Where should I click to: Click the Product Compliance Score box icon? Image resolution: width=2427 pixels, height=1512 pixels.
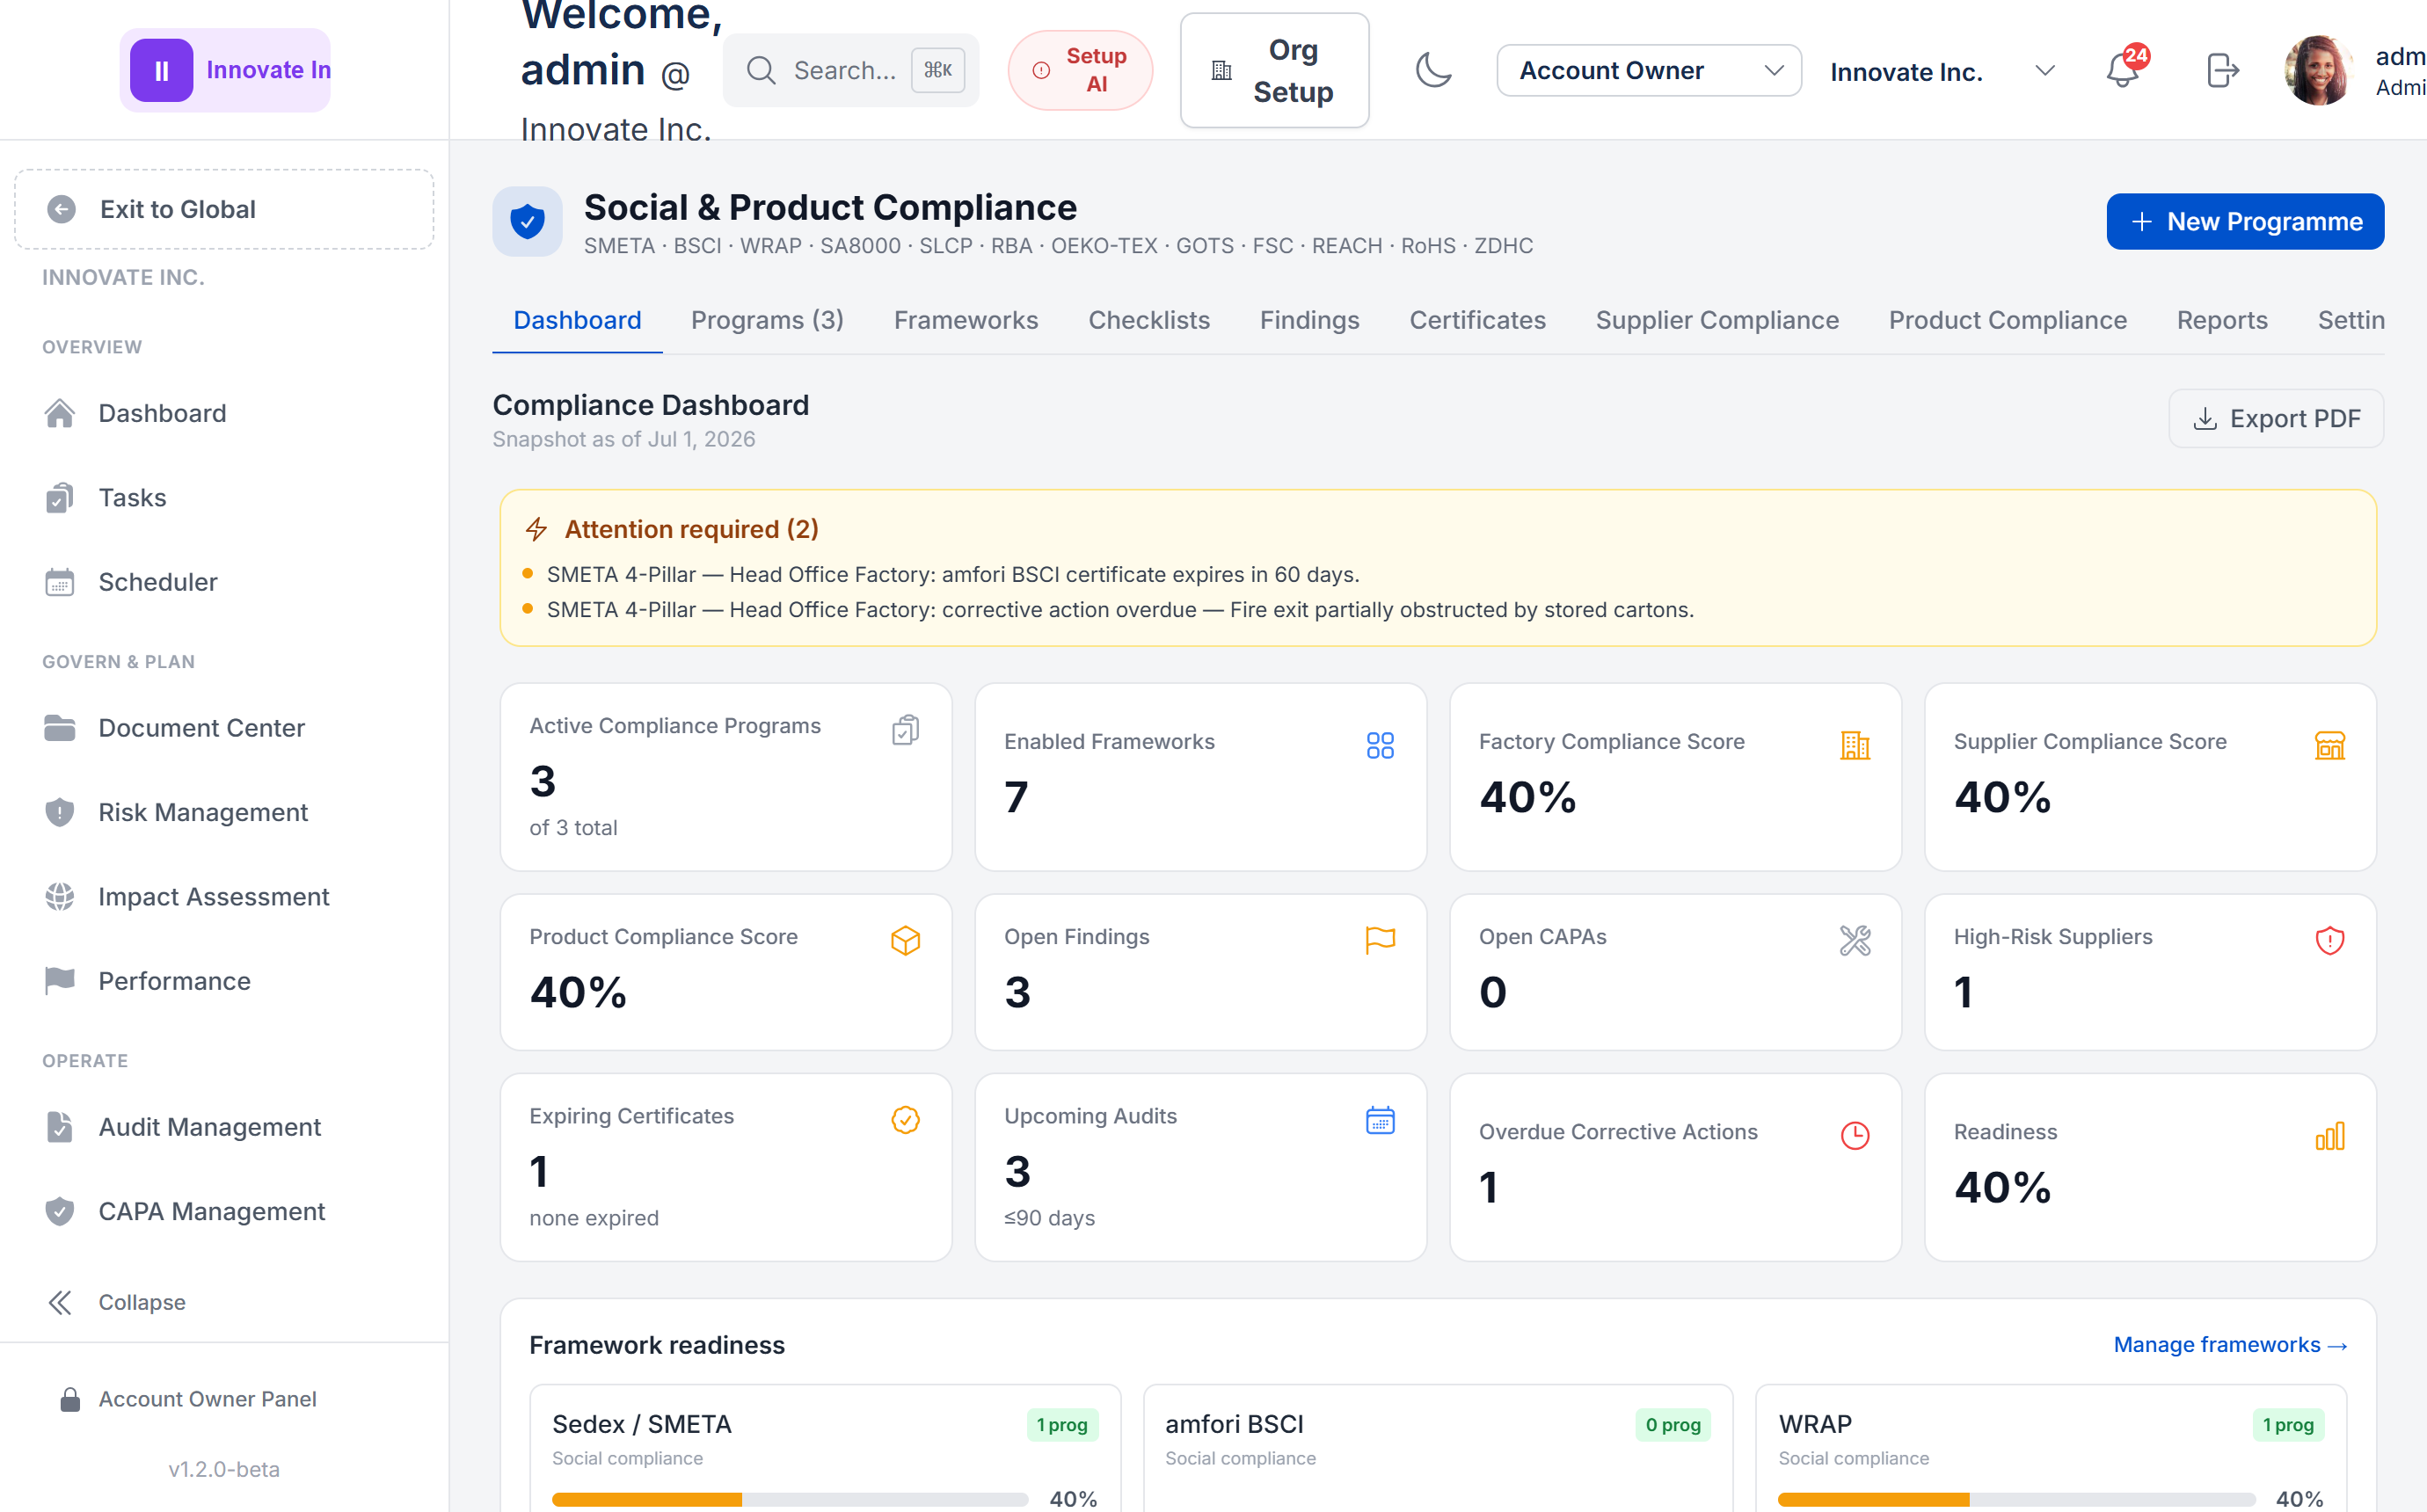pyautogui.click(x=905, y=940)
